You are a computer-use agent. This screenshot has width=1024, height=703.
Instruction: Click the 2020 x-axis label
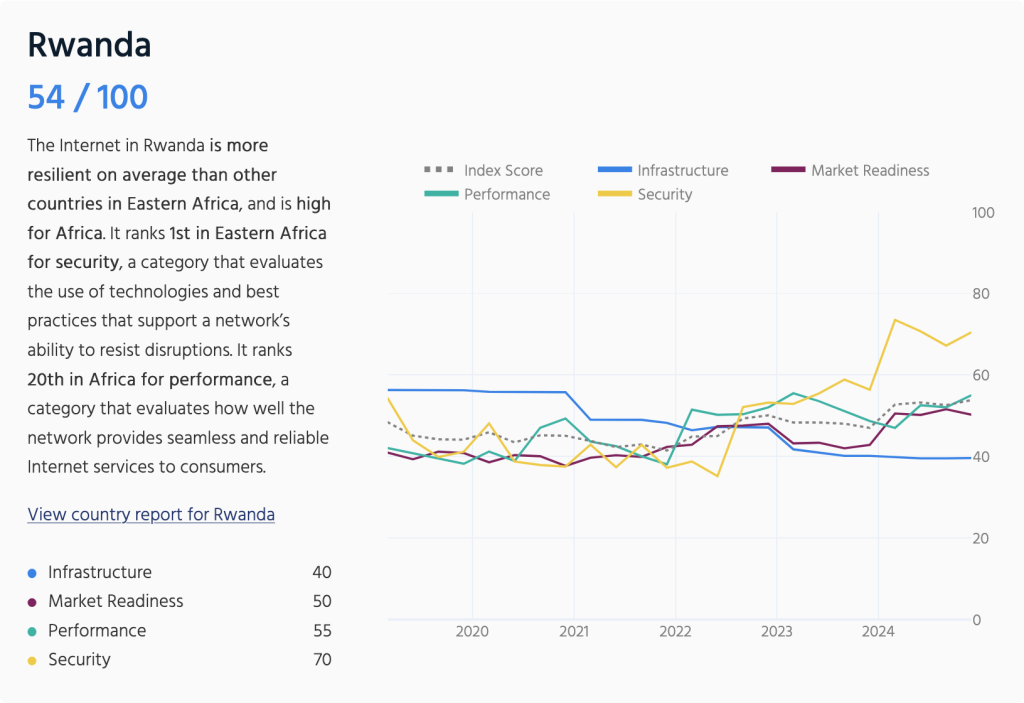(472, 631)
